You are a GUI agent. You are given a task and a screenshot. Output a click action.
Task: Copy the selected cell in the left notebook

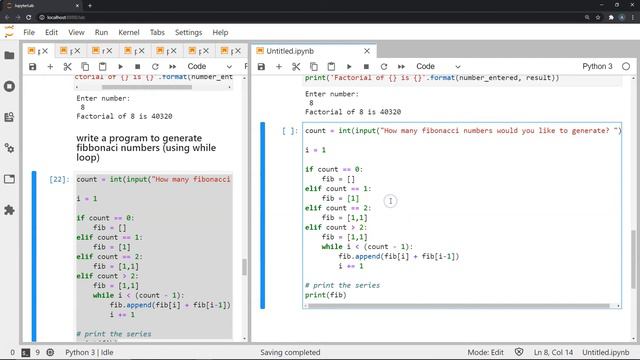(85, 67)
